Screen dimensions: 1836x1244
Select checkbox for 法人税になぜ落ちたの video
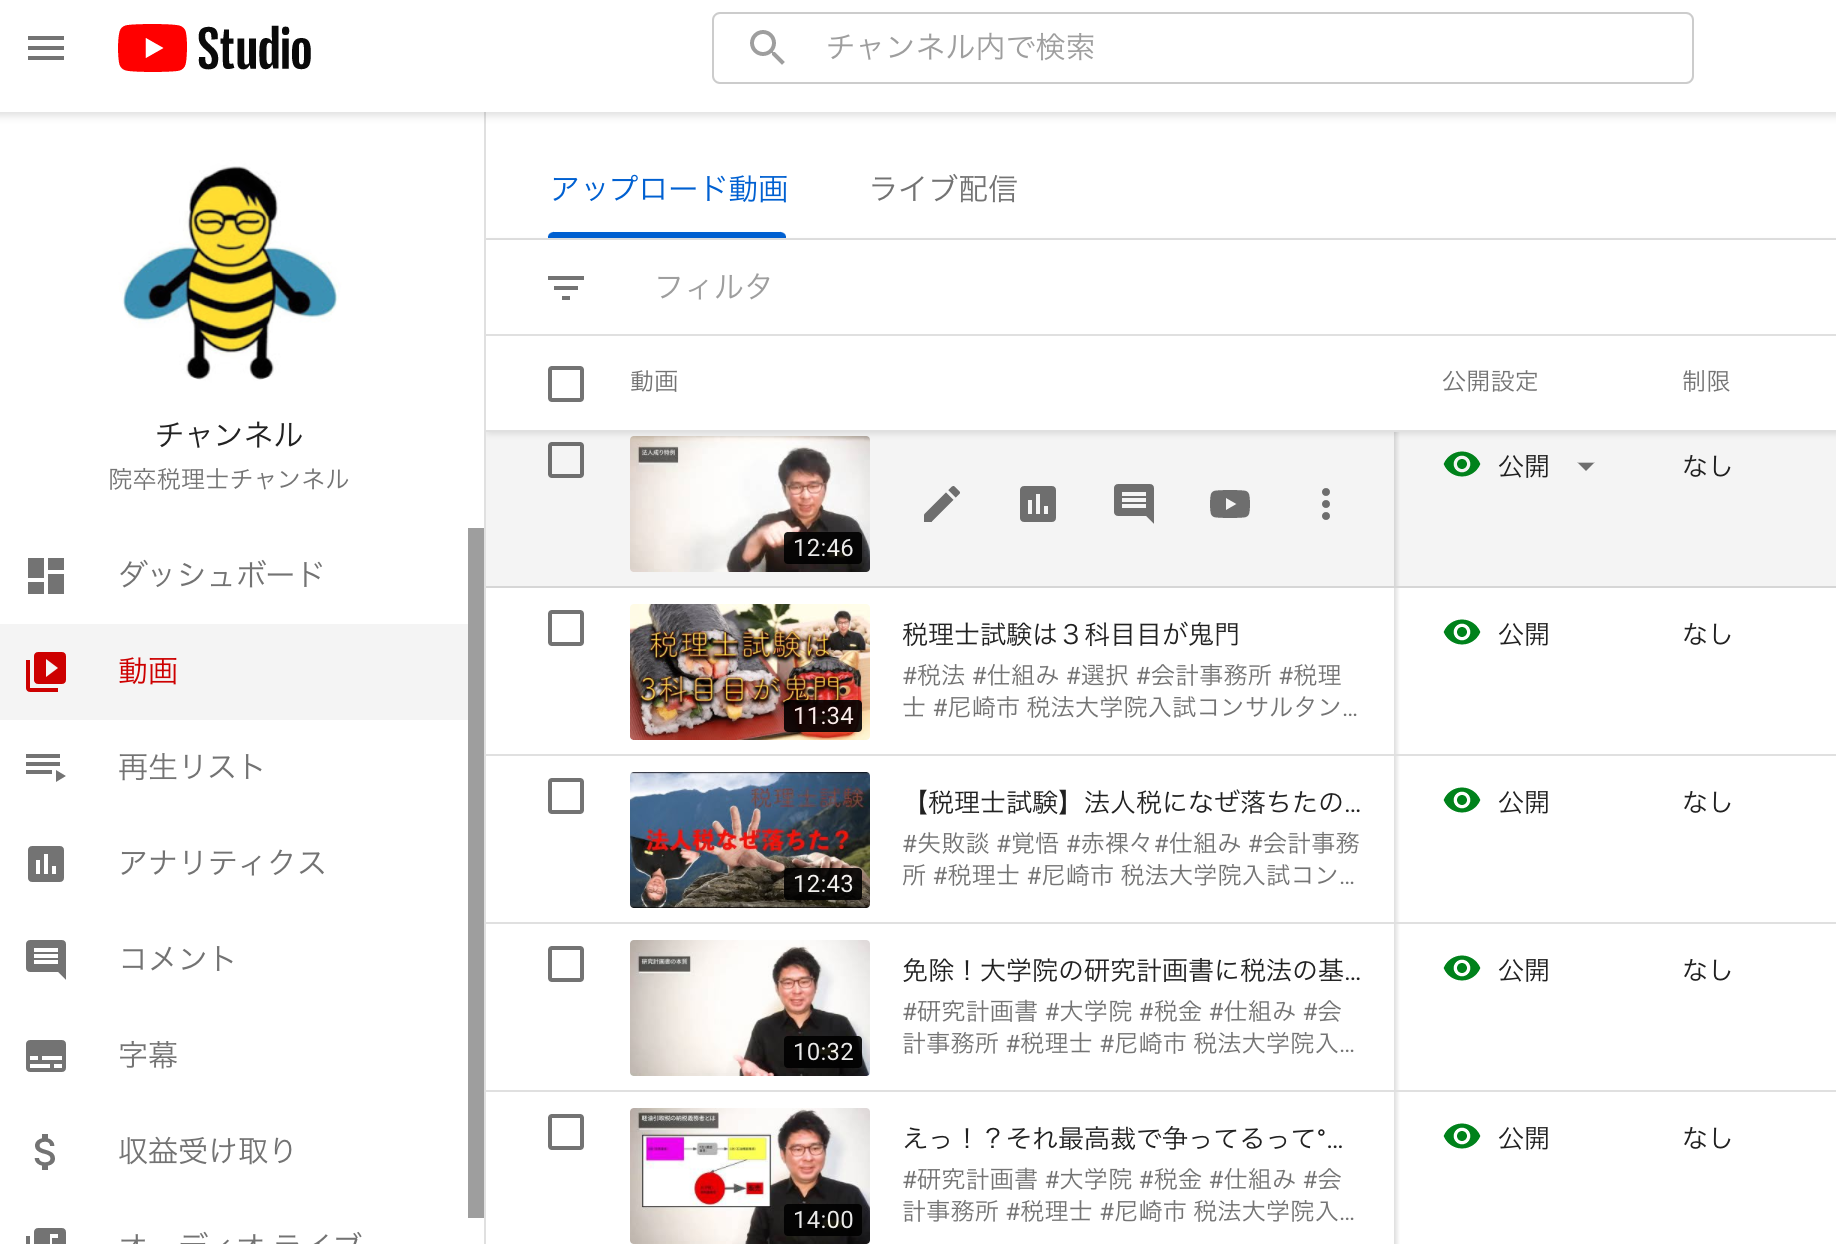point(566,796)
